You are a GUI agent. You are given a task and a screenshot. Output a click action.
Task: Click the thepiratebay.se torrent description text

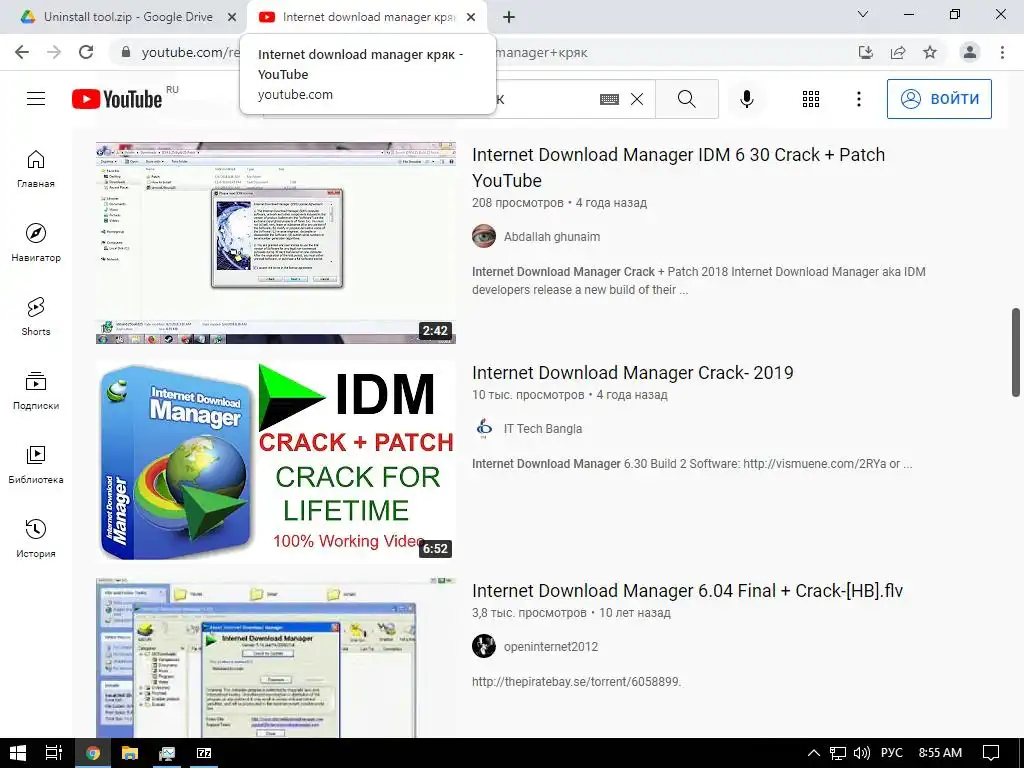click(x=577, y=682)
